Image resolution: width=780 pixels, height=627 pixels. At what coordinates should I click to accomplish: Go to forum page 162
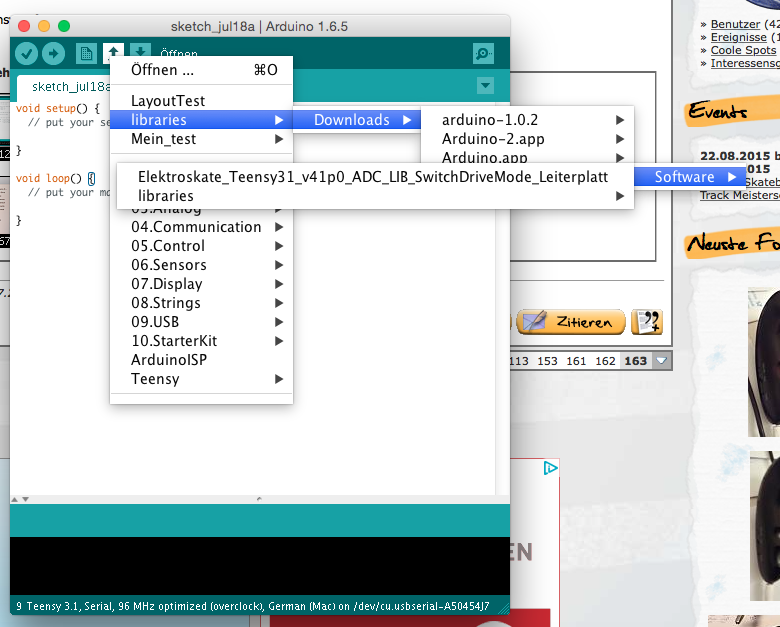click(x=605, y=361)
